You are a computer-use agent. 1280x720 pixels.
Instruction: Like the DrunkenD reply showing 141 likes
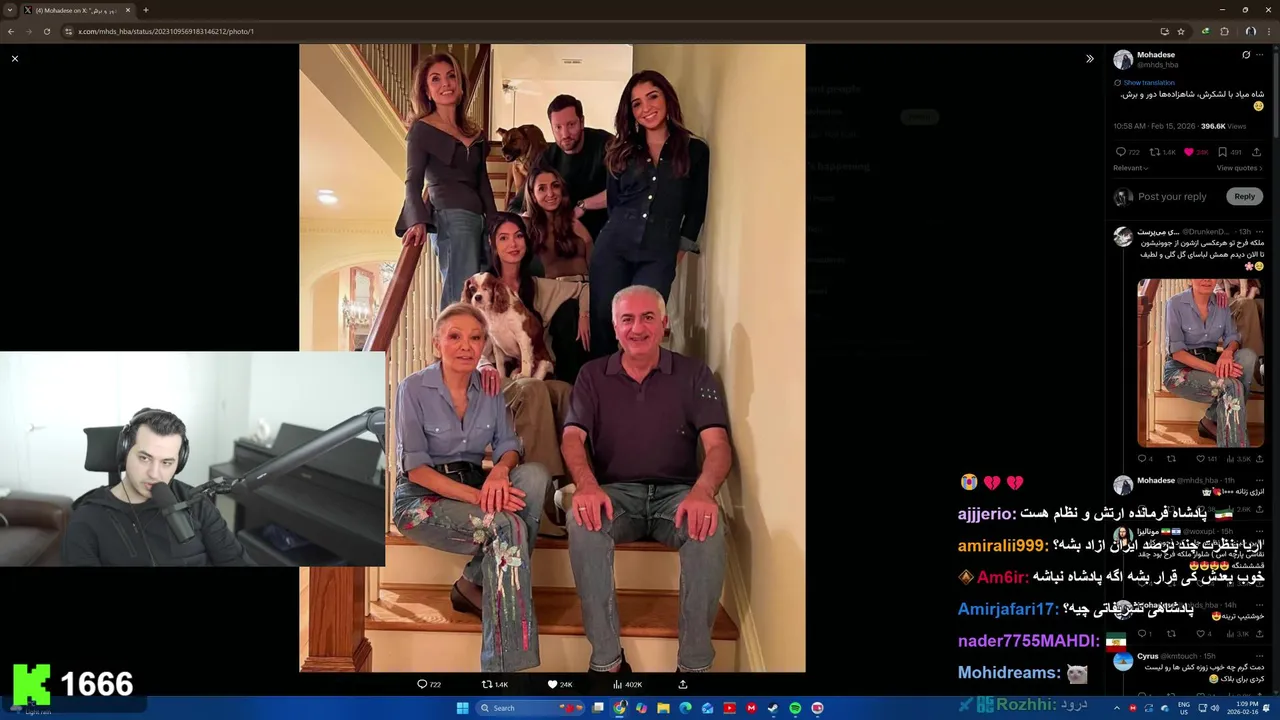point(1200,459)
